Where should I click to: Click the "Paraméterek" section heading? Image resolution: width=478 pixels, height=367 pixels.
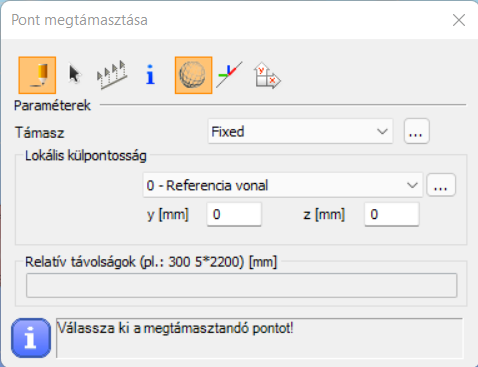[x=52, y=106]
